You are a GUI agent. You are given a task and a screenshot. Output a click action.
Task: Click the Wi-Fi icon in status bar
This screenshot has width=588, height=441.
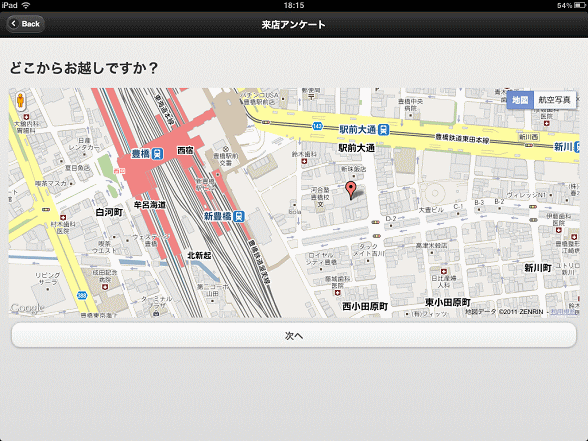(26, 5)
